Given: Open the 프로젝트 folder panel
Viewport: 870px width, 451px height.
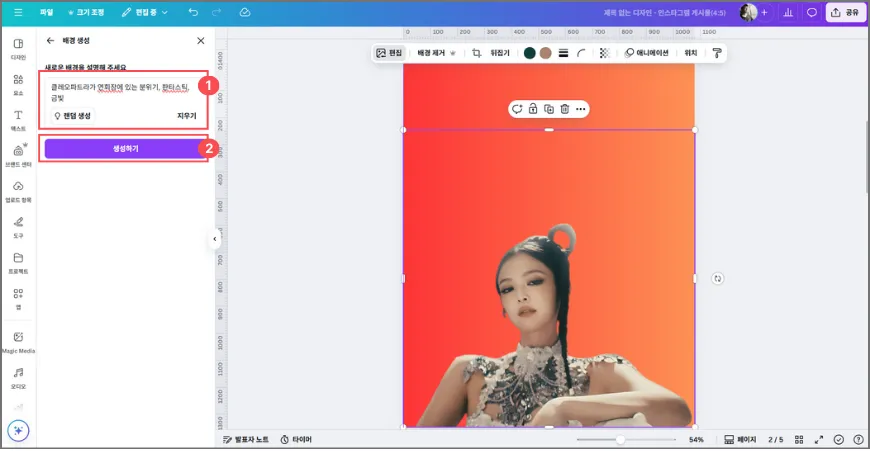Looking at the screenshot, I should (x=18, y=263).
